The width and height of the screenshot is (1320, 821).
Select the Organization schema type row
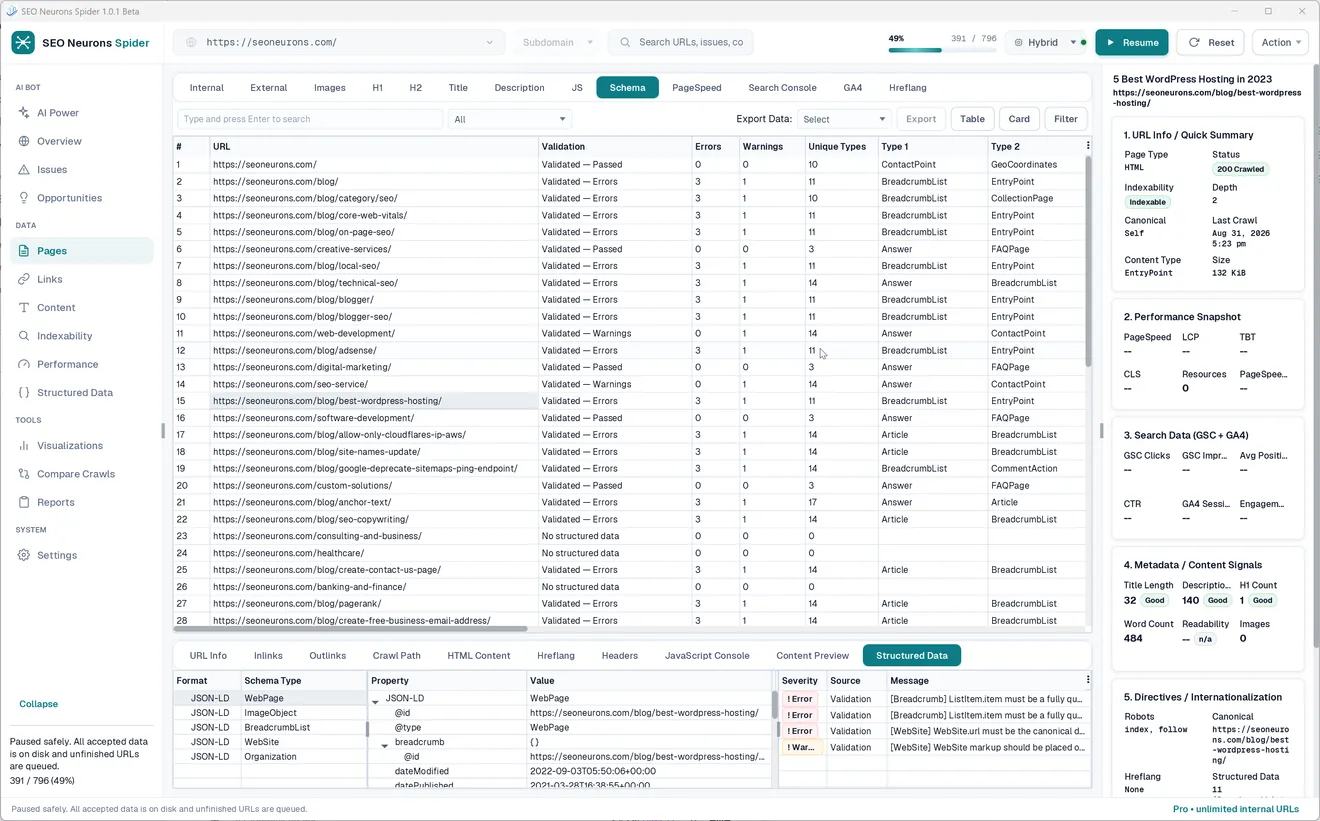[x=271, y=757]
